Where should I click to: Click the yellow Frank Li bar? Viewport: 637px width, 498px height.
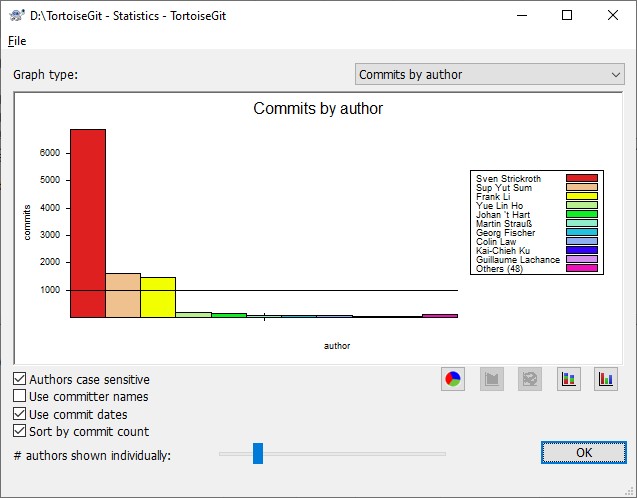(158, 297)
